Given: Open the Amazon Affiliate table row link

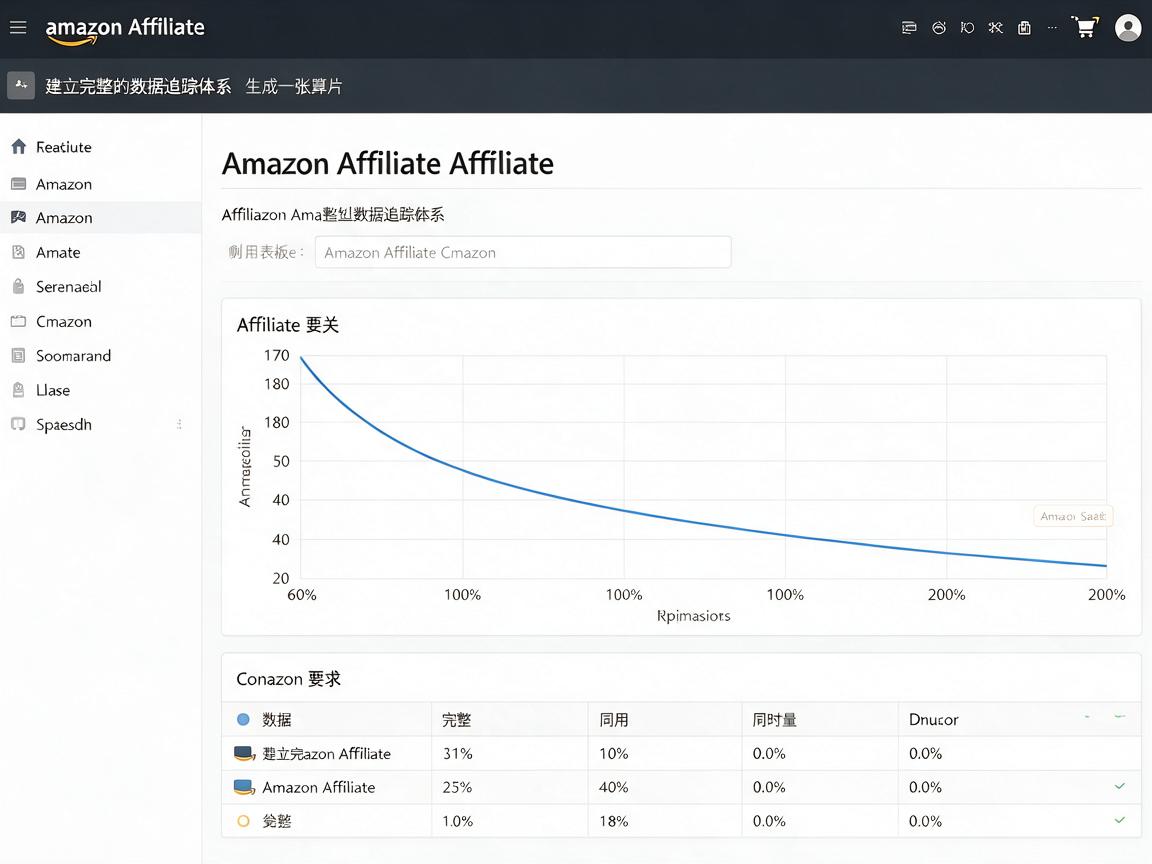Looking at the screenshot, I should coord(319,788).
